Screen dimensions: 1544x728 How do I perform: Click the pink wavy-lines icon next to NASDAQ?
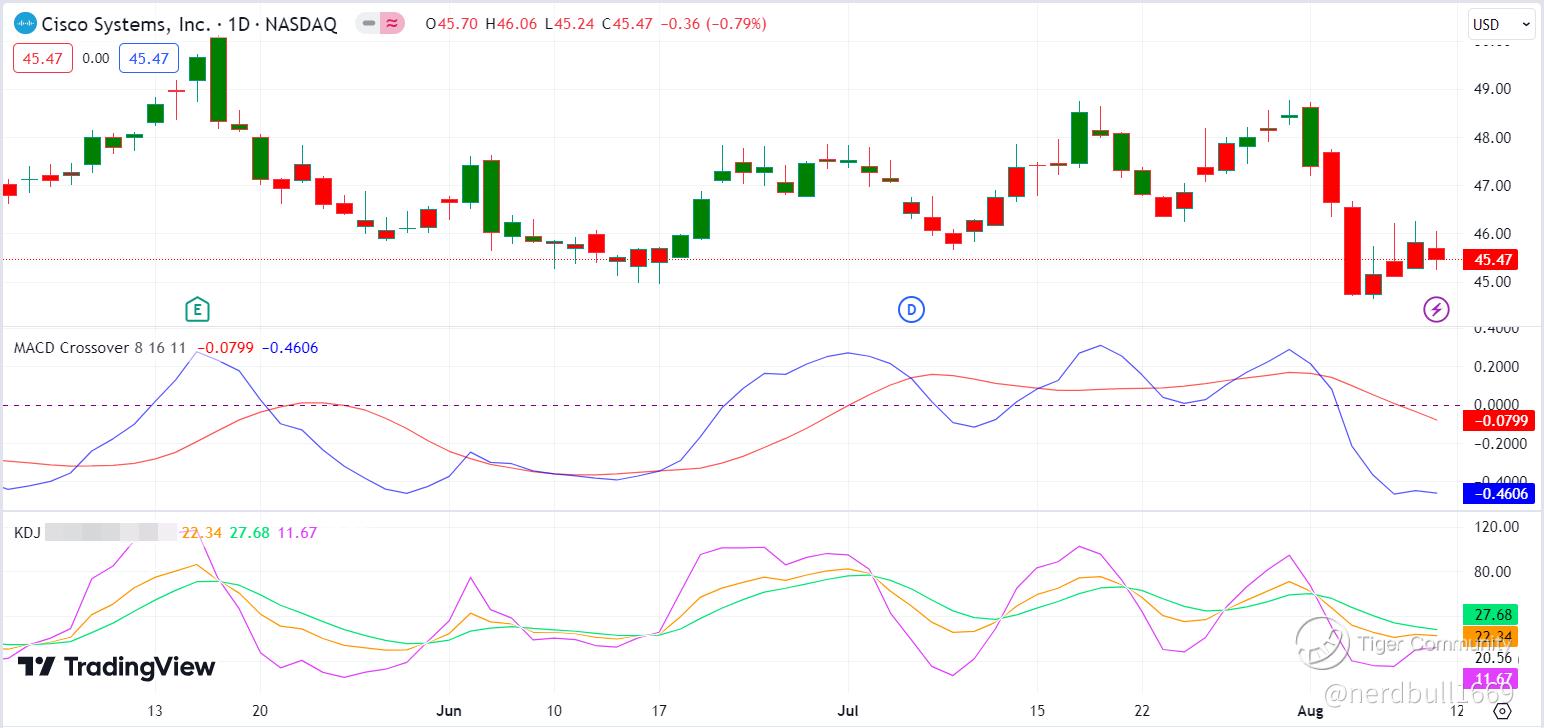[392, 23]
